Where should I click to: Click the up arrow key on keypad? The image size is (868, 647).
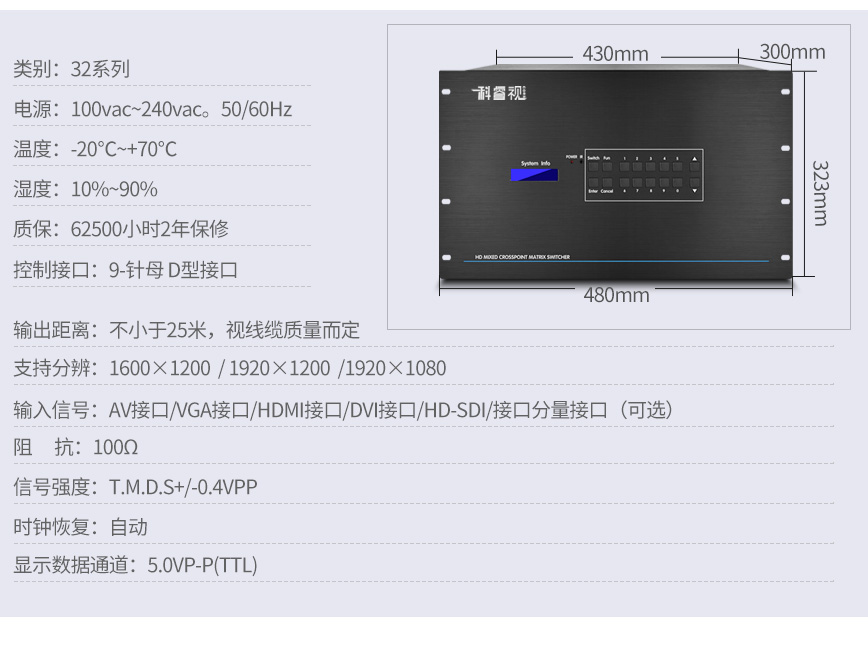point(694,167)
